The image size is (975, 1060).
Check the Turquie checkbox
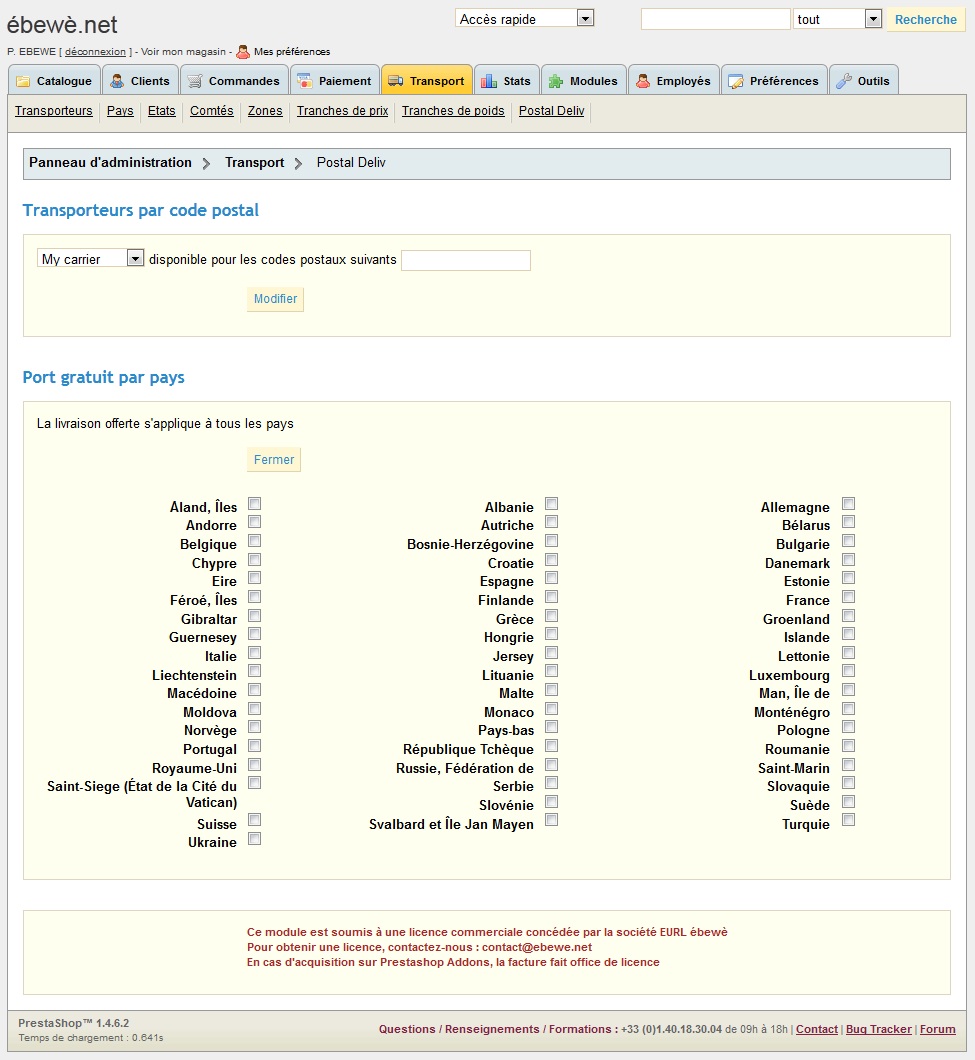click(x=849, y=820)
